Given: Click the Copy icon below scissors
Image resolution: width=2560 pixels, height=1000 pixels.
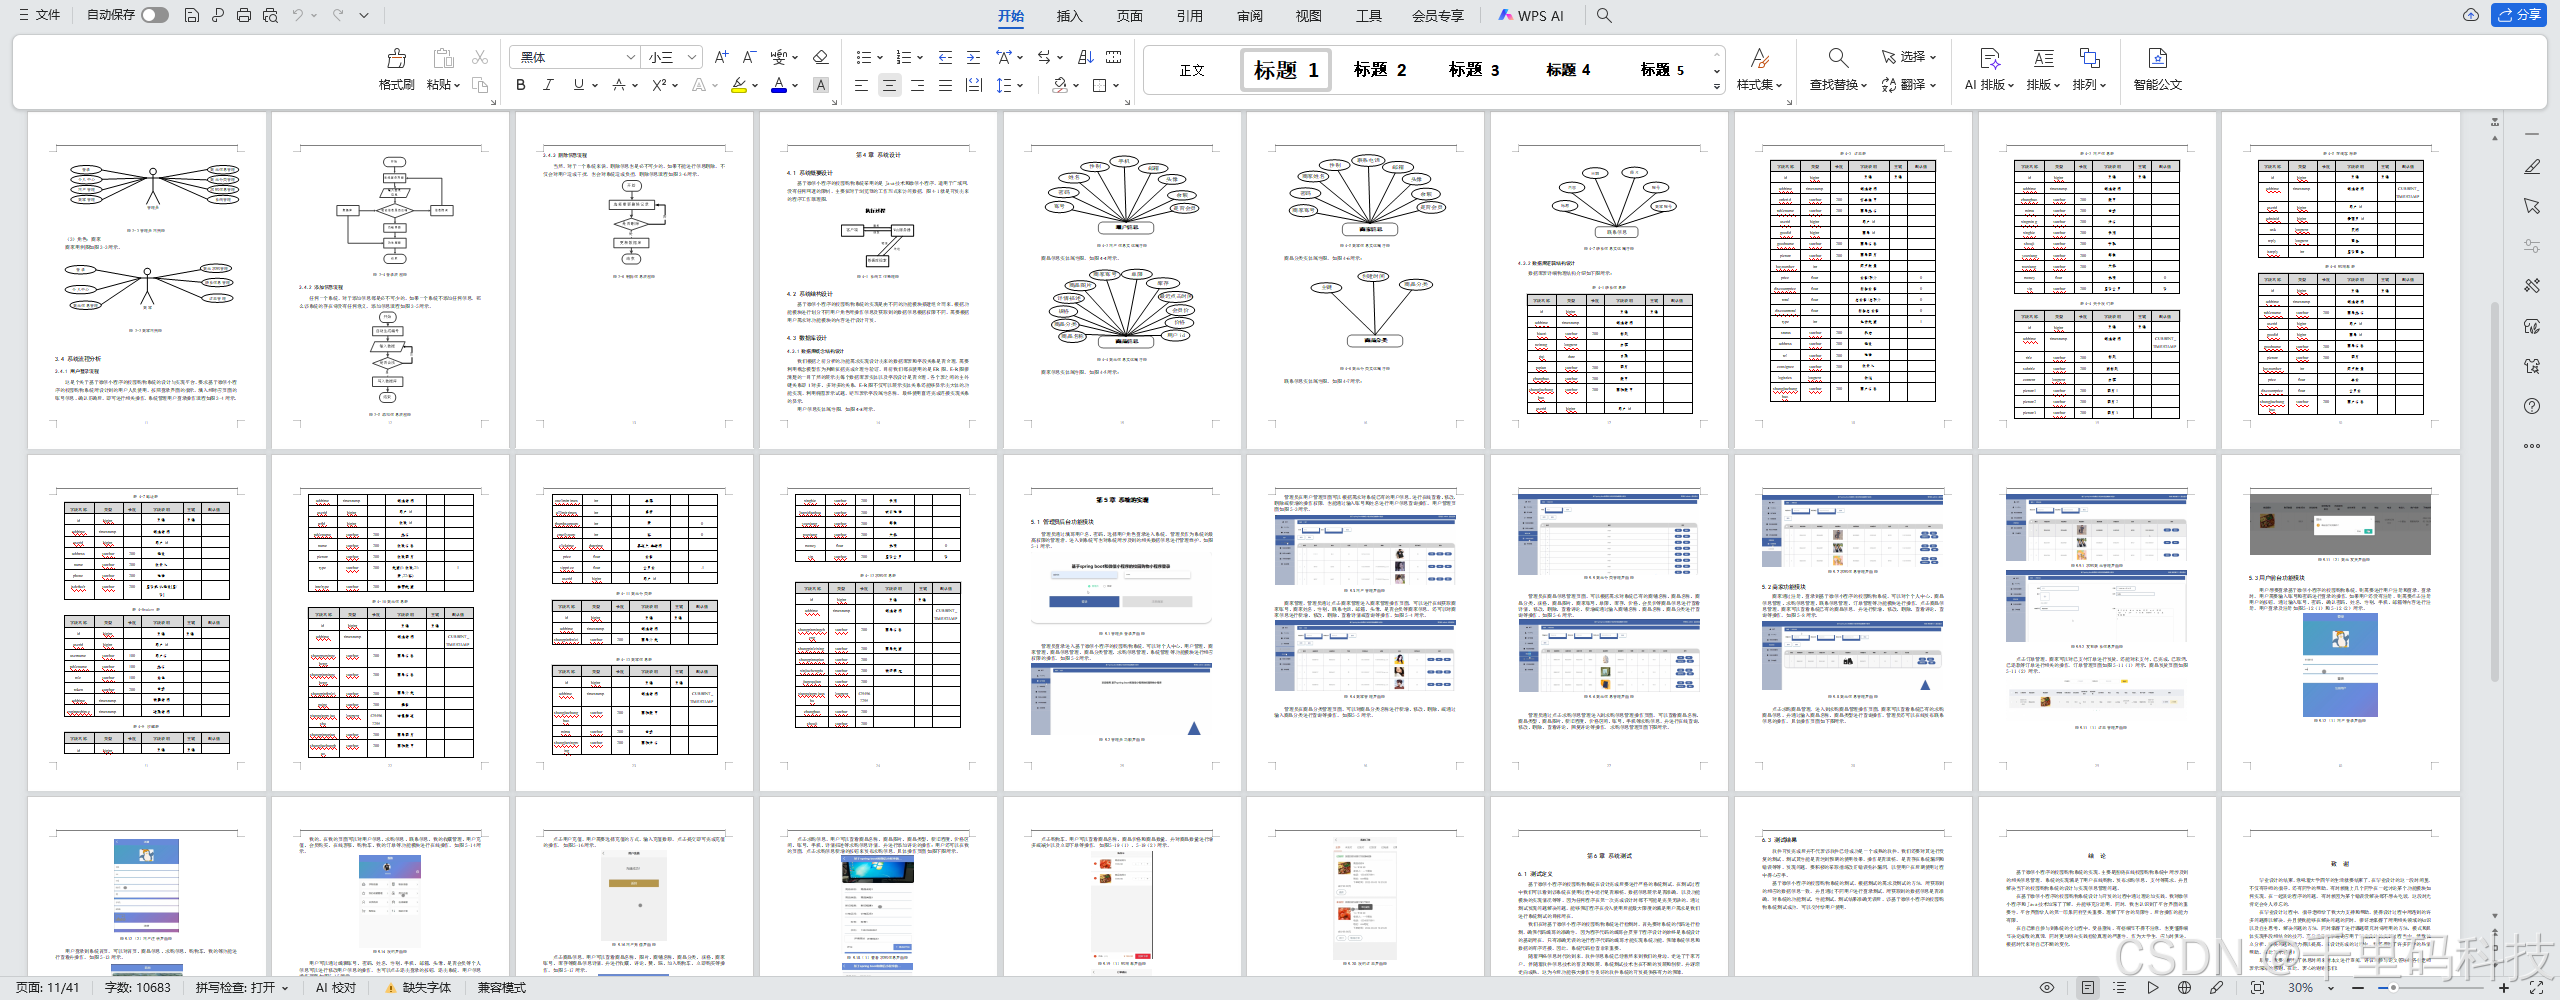Looking at the screenshot, I should click(480, 85).
